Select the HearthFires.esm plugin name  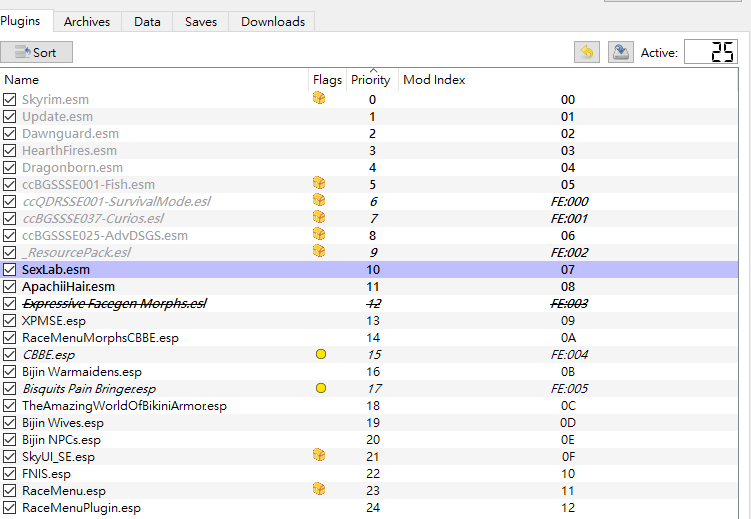click(69, 151)
